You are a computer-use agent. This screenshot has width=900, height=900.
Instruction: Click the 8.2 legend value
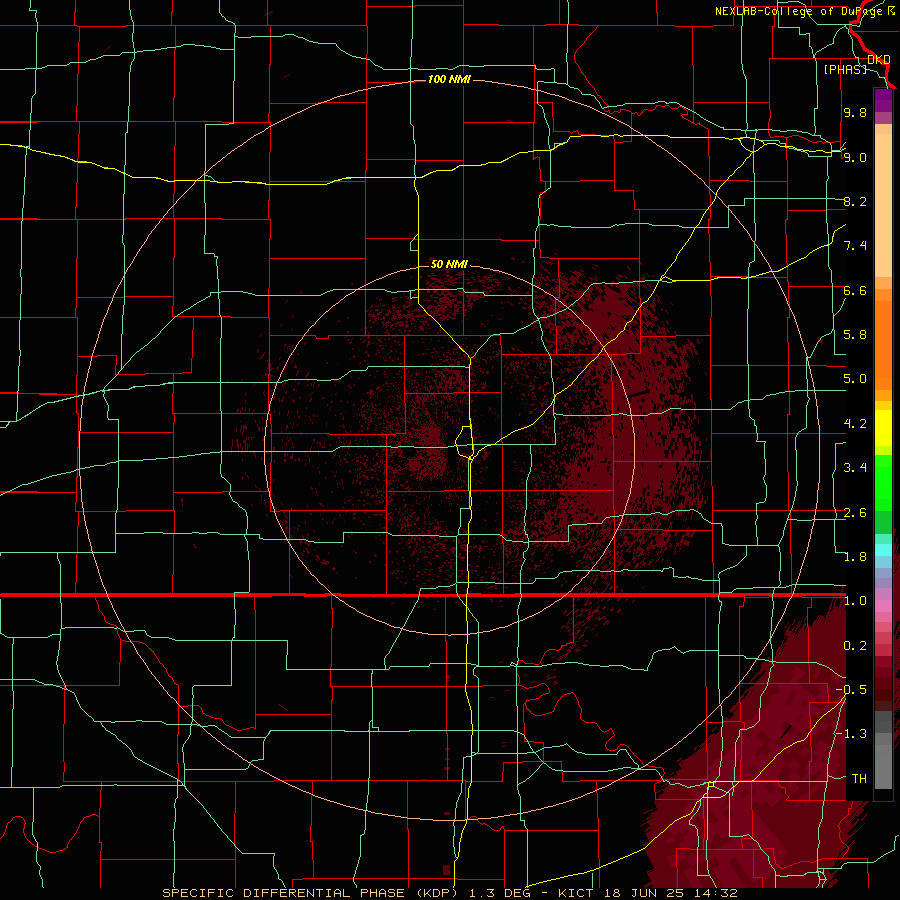click(x=855, y=201)
